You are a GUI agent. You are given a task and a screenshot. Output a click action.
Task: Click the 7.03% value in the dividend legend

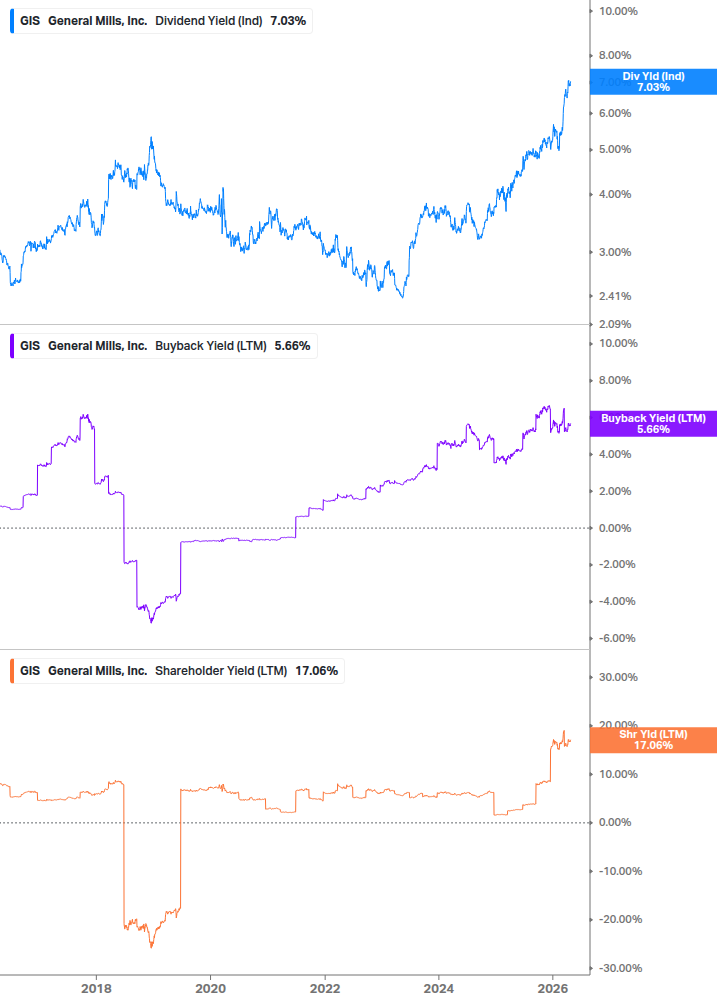288,21
